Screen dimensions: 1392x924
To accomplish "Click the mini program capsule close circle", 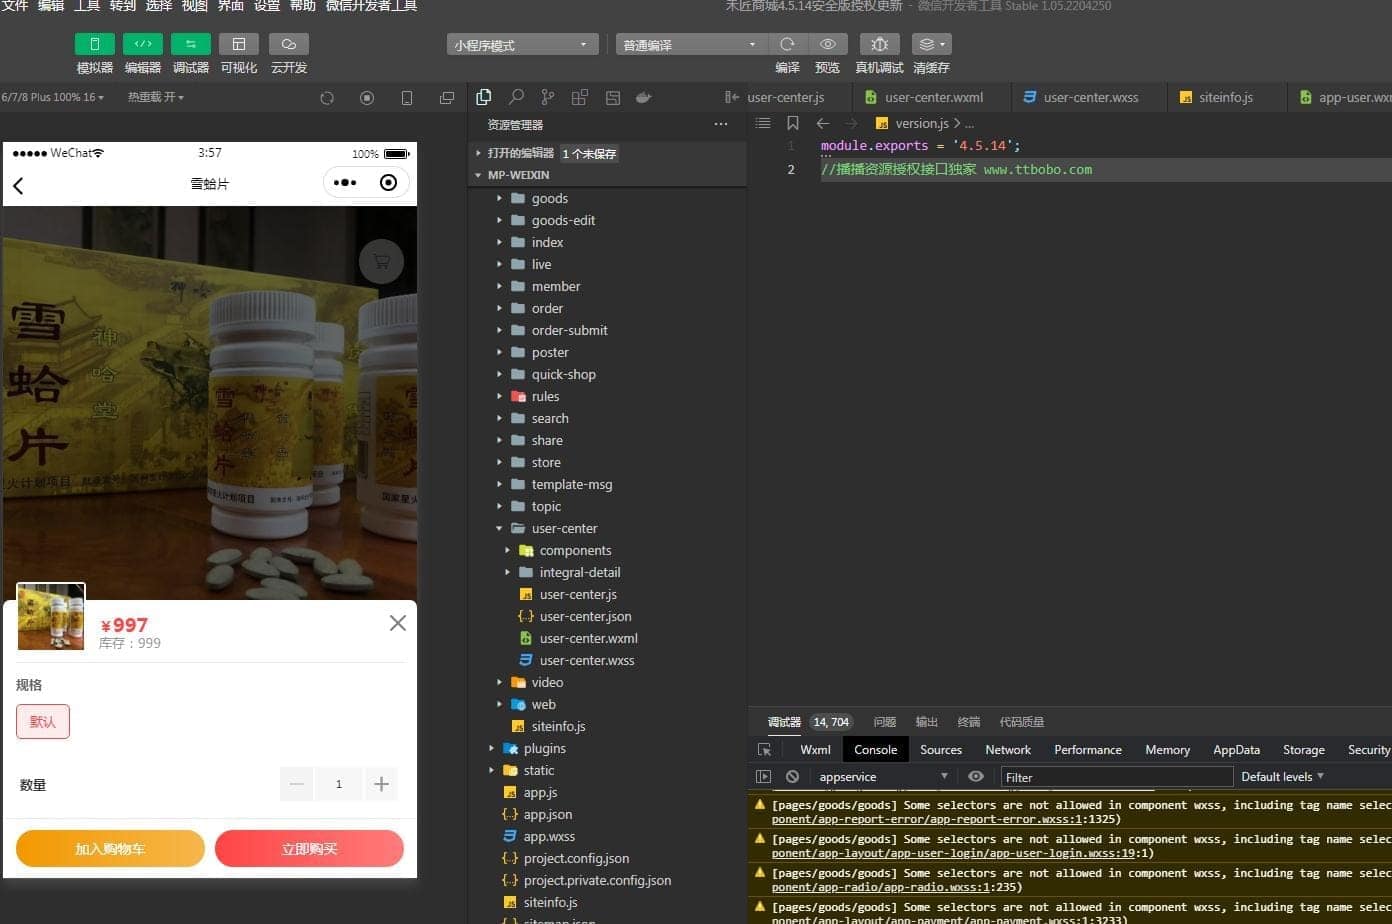I will tap(389, 183).
